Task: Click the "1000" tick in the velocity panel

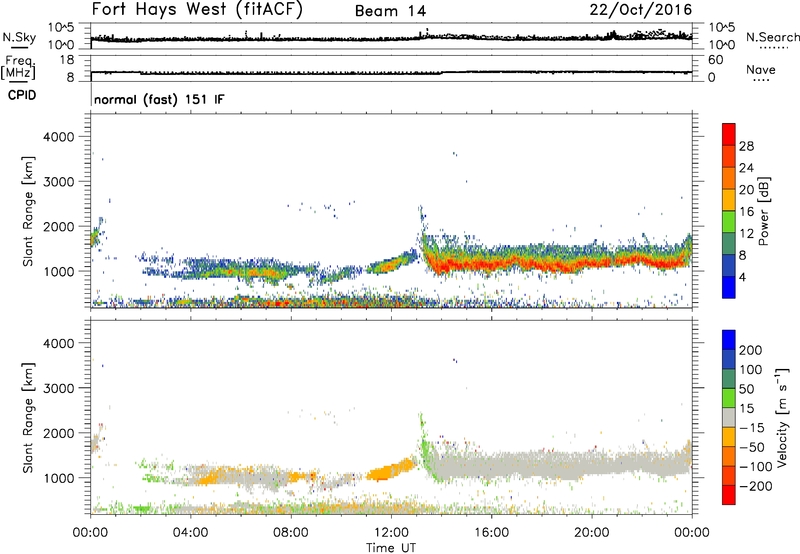Action: pyautogui.click(x=58, y=478)
